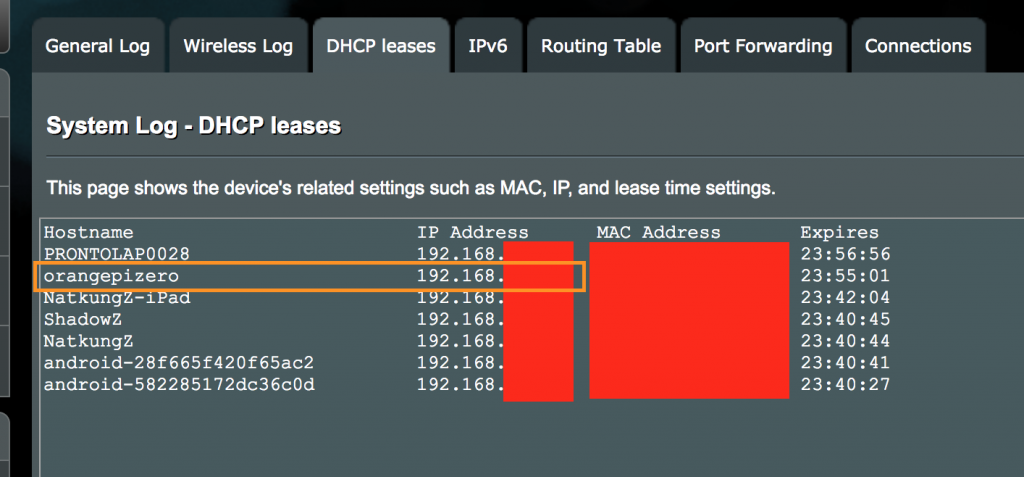Screen dimensions: 1024x477
Task: Switch to the General Log tab
Action: click(97, 46)
